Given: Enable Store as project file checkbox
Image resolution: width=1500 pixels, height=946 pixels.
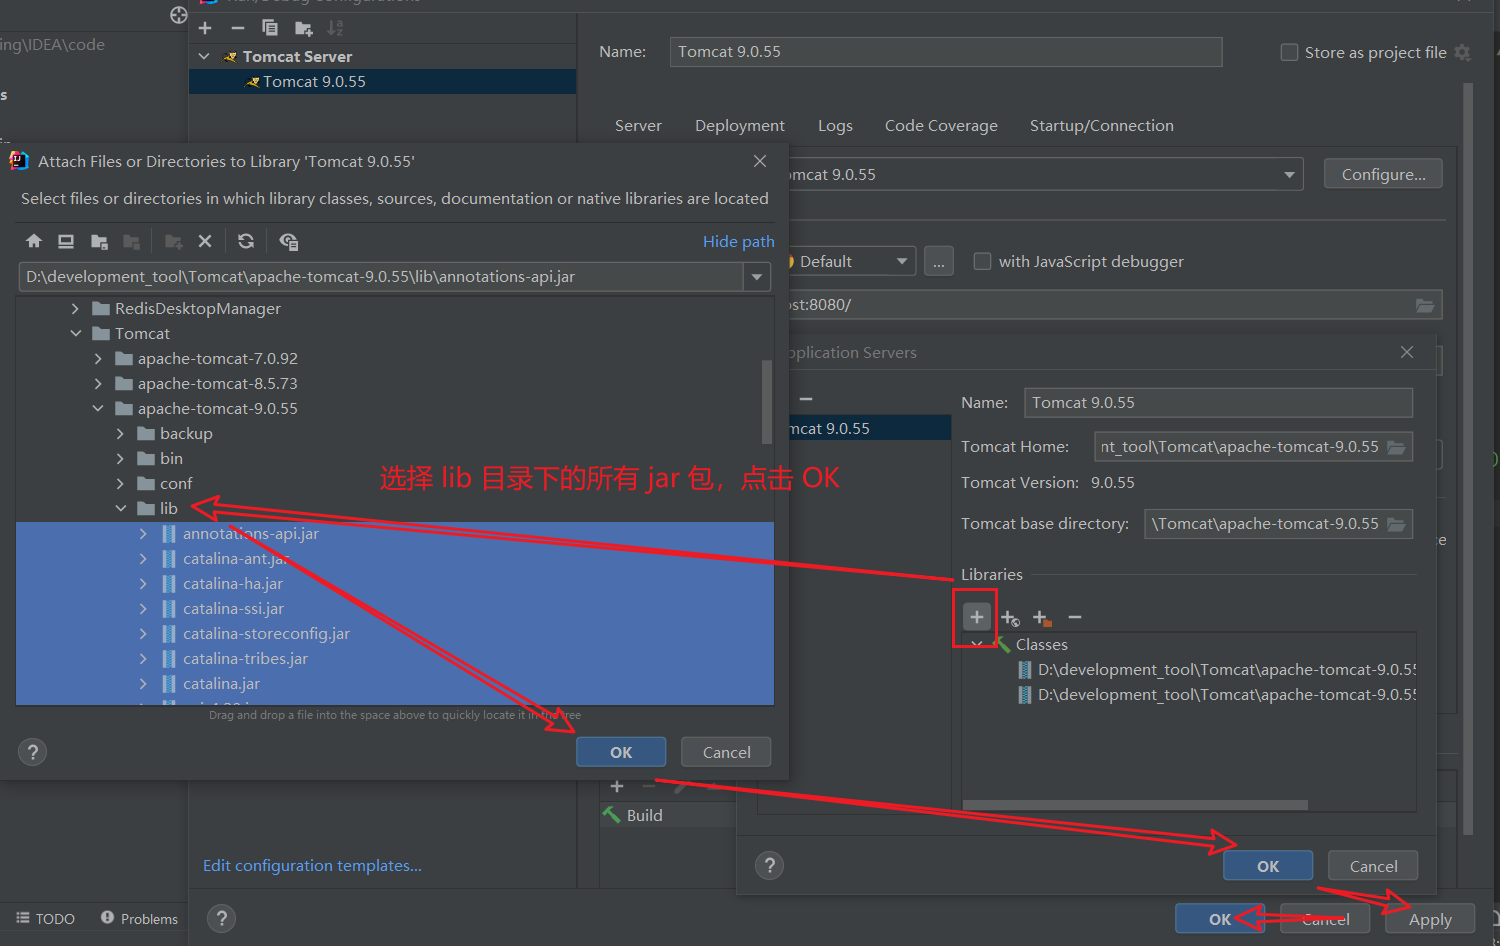Looking at the screenshot, I should coord(1290,52).
